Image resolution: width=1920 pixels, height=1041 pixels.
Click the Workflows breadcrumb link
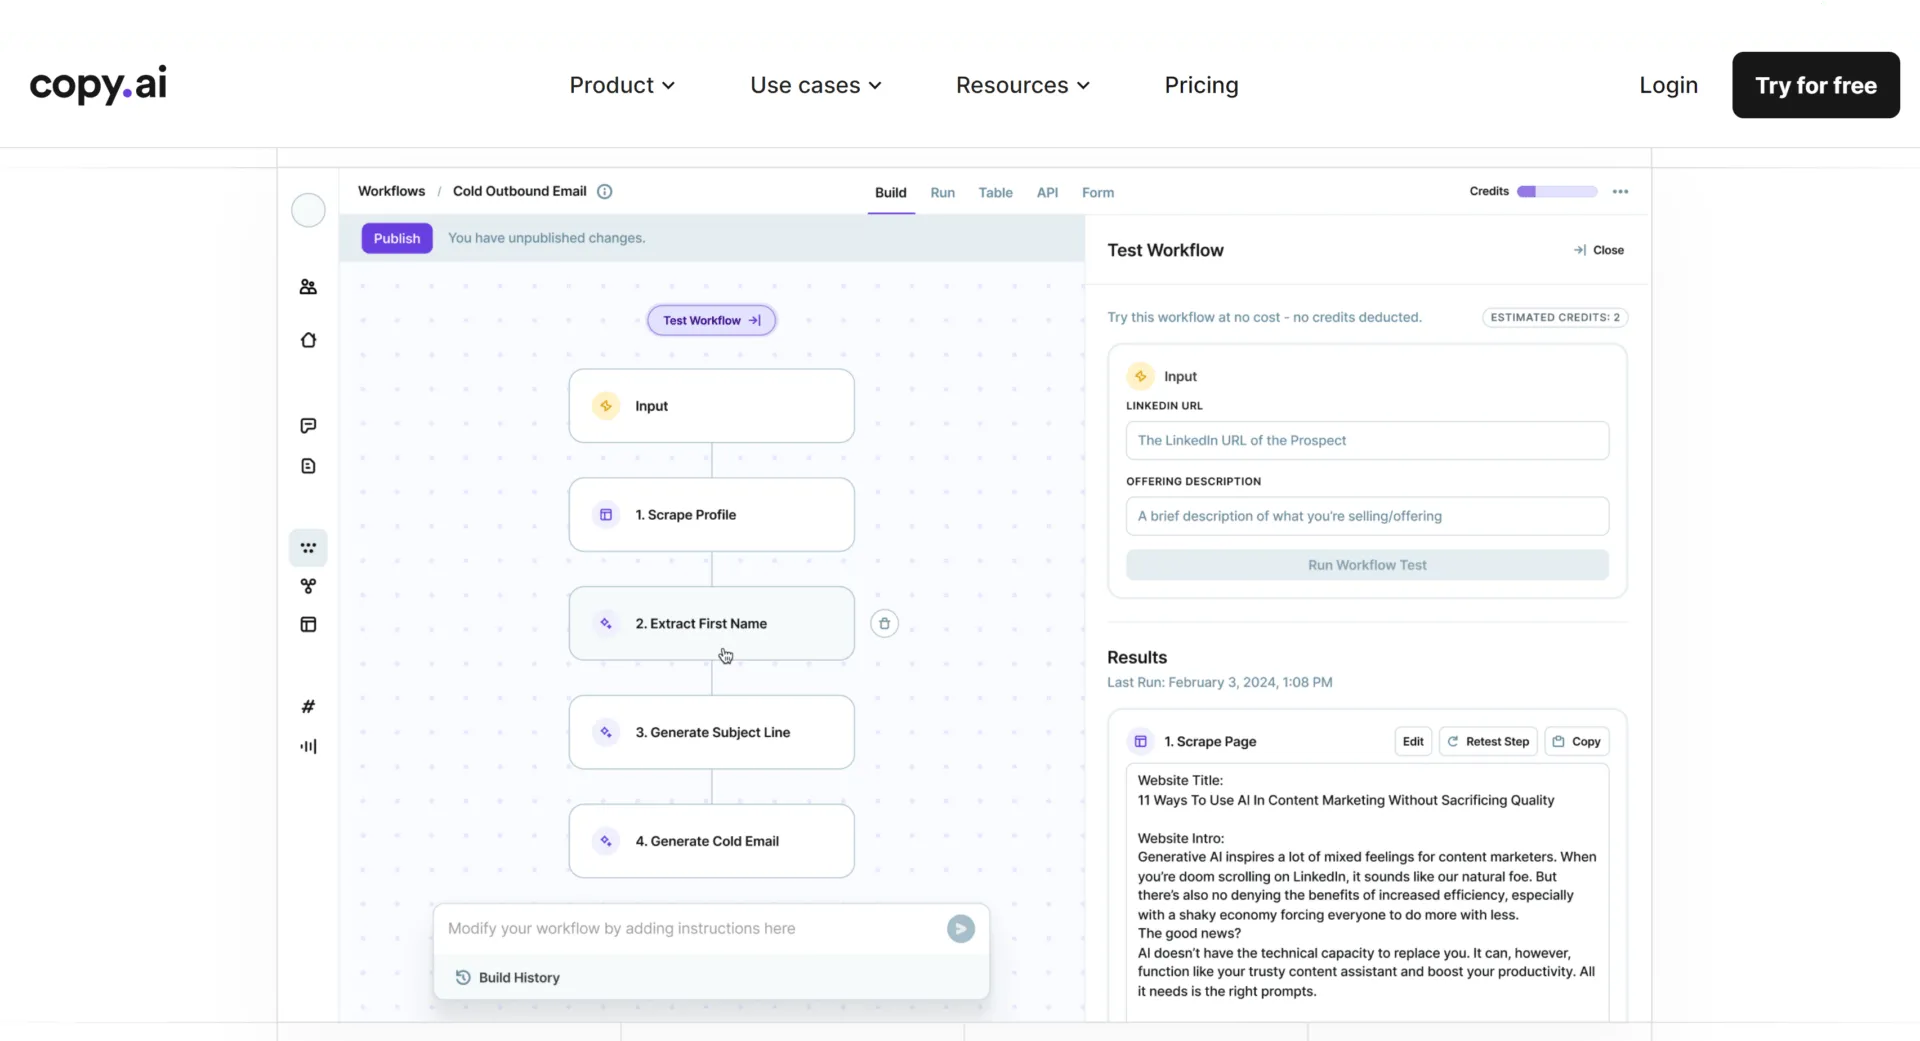[391, 191]
